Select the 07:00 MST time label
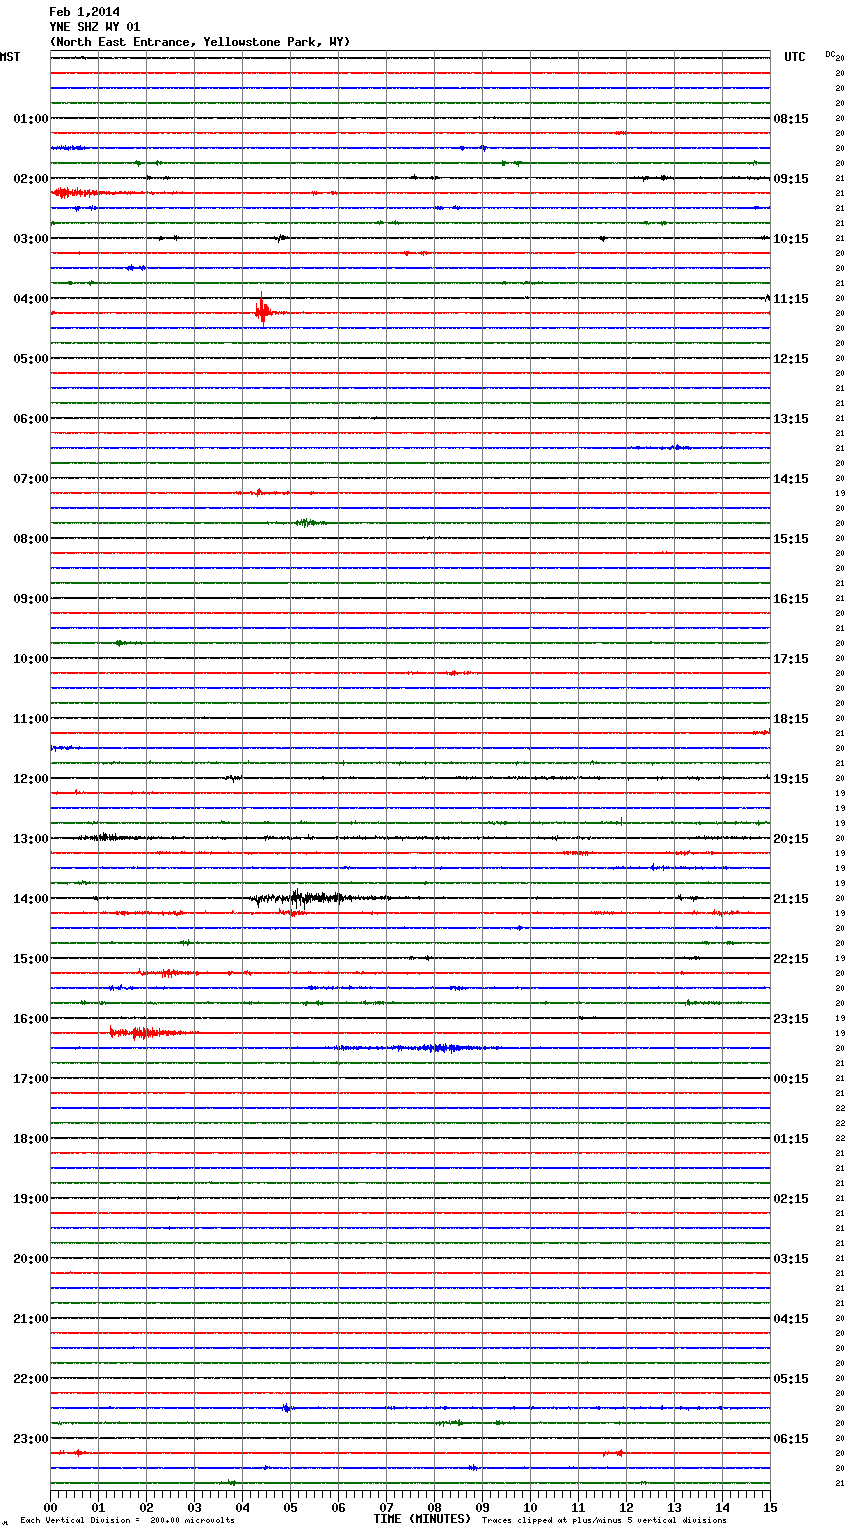 tap(31, 479)
